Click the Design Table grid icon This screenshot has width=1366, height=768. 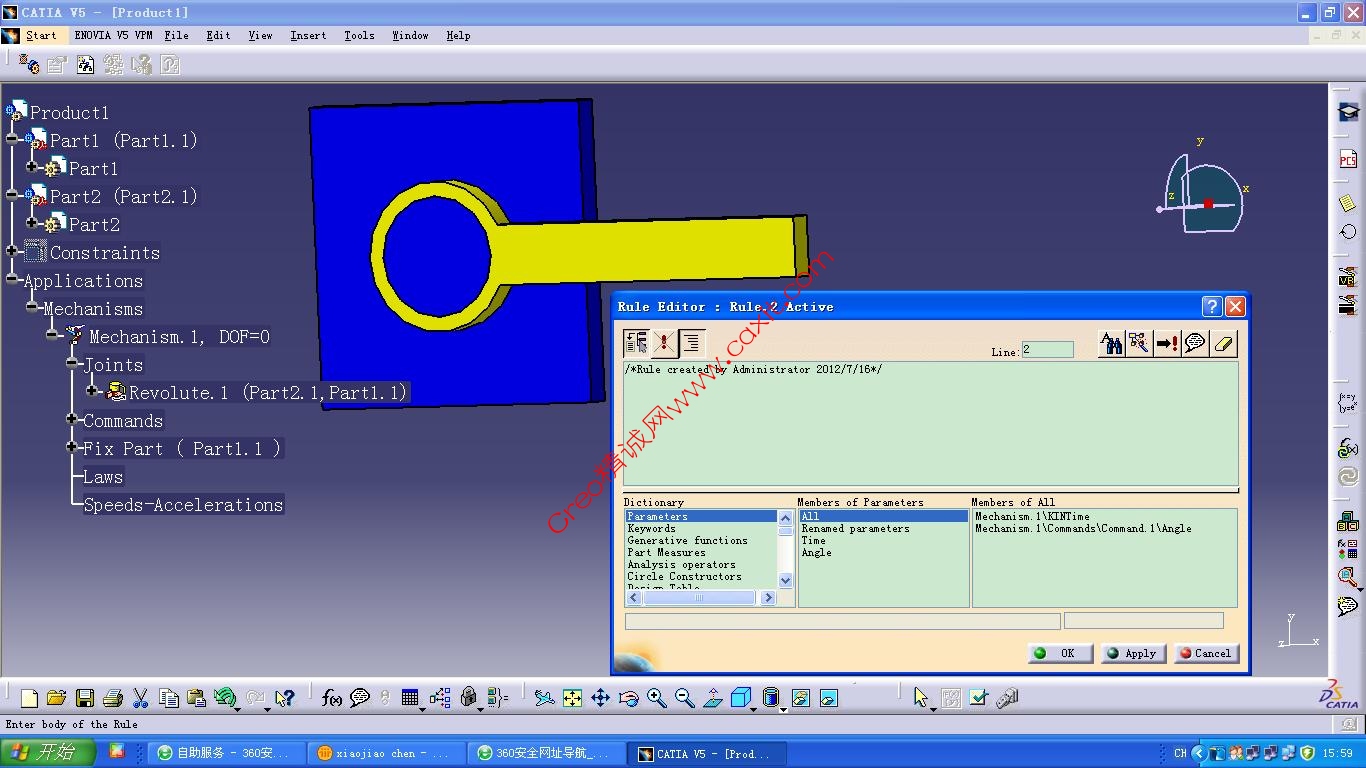coord(410,698)
